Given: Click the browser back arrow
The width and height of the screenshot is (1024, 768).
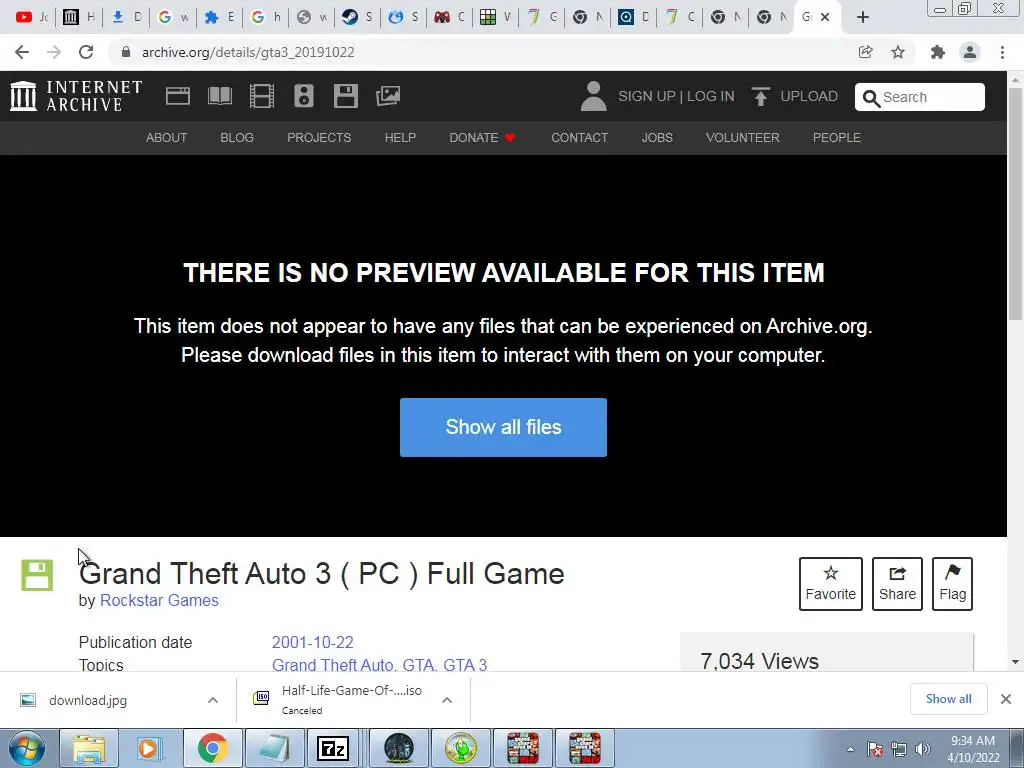Looking at the screenshot, I should (22, 52).
